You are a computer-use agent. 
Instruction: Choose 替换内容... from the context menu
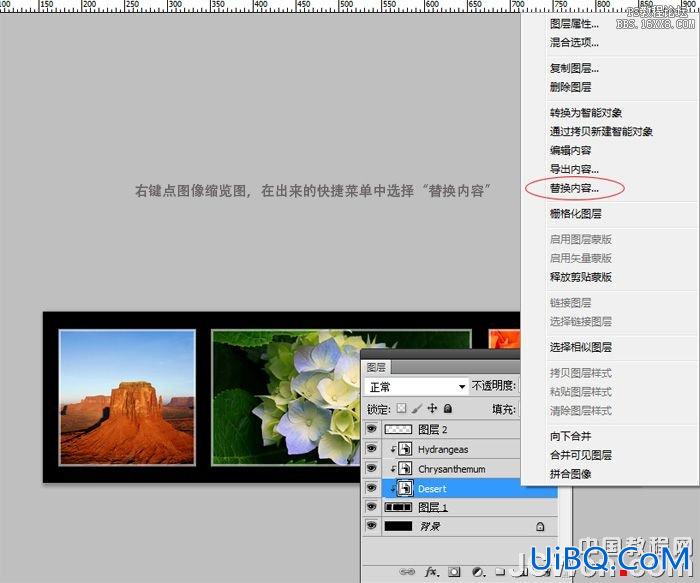574,188
